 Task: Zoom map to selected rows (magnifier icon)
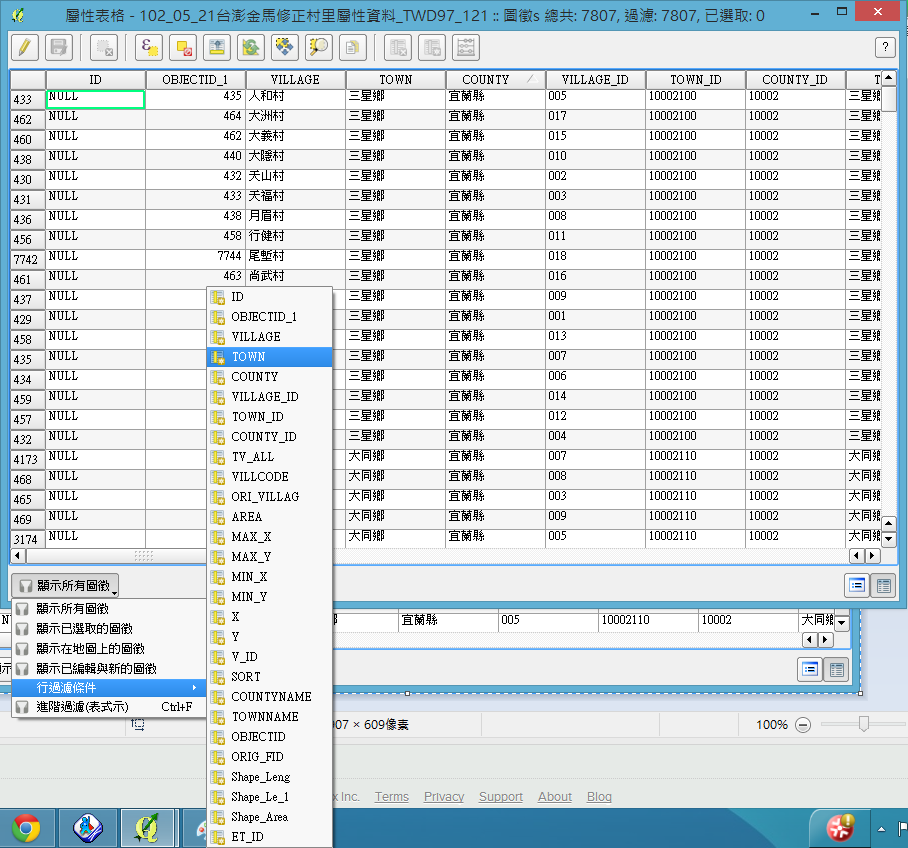pos(319,47)
